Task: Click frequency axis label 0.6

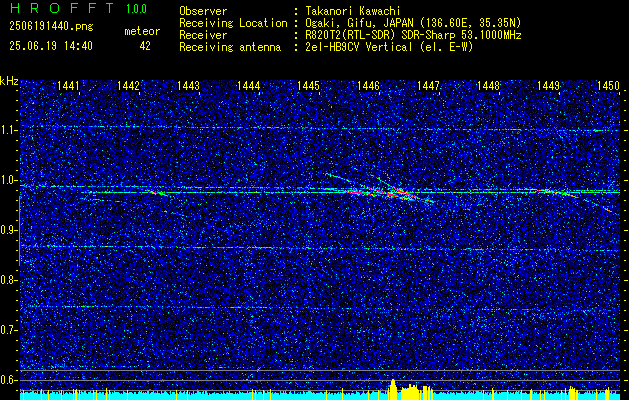Action: point(9,380)
